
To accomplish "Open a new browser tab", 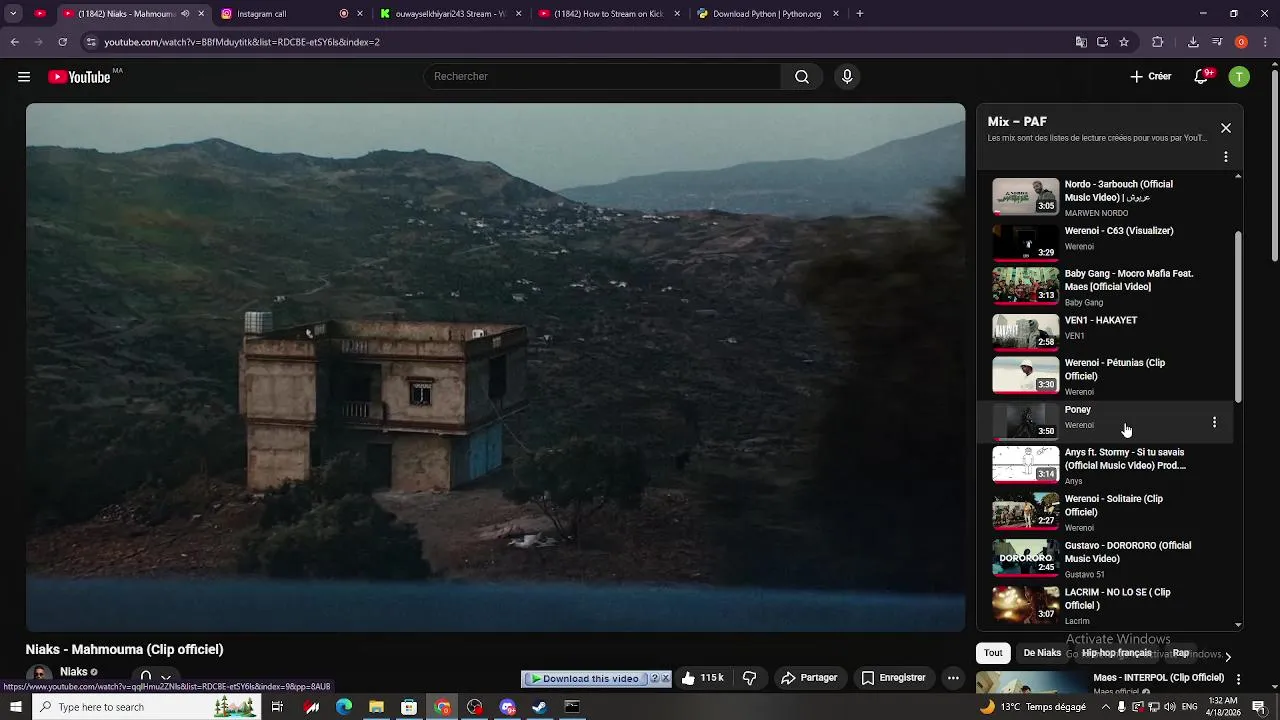I will point(860,14).
